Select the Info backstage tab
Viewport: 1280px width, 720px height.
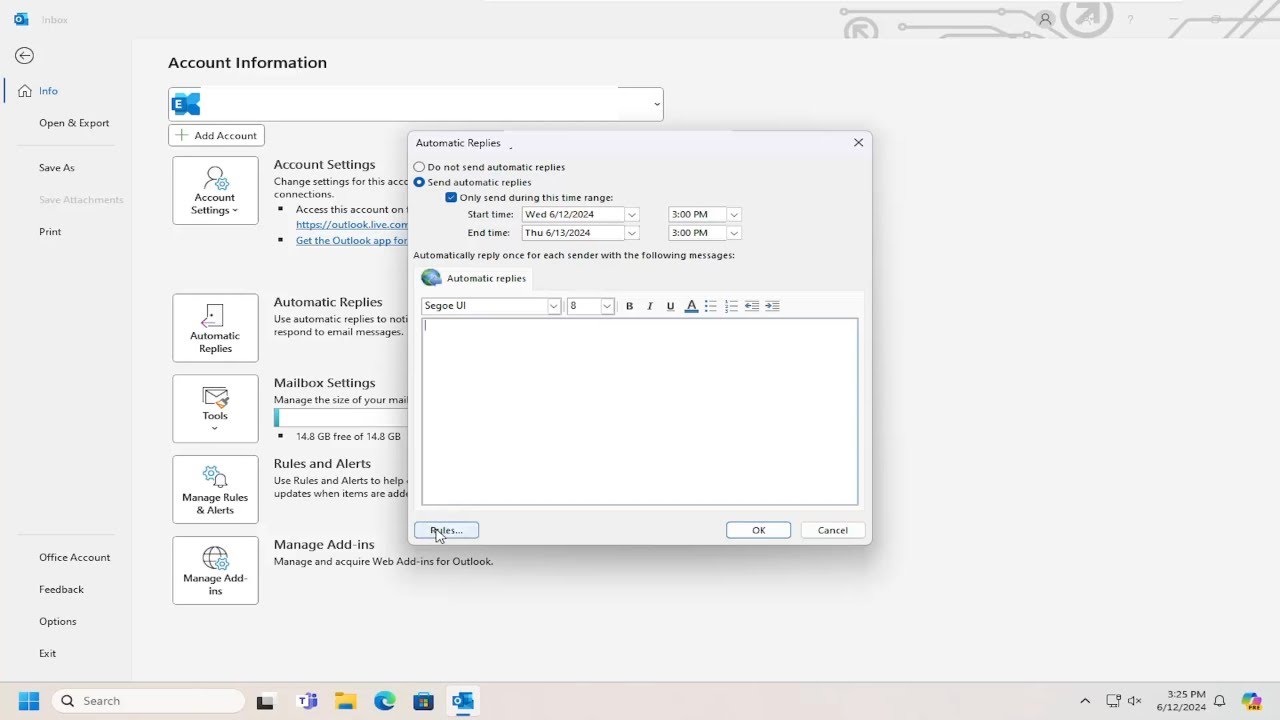point(48,91)
